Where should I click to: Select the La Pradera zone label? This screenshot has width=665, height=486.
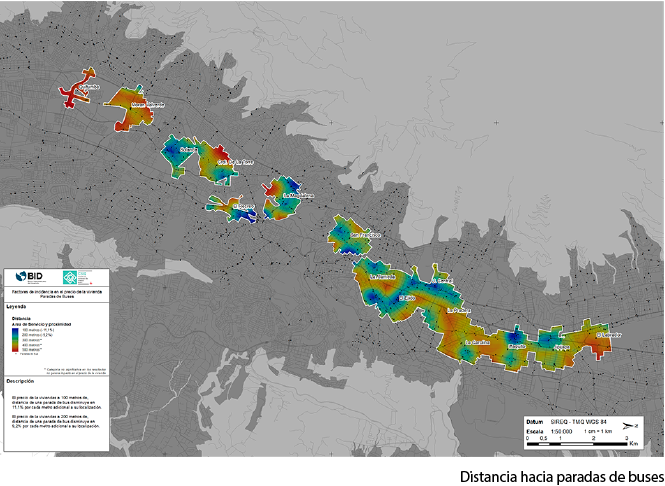(457, 311)
